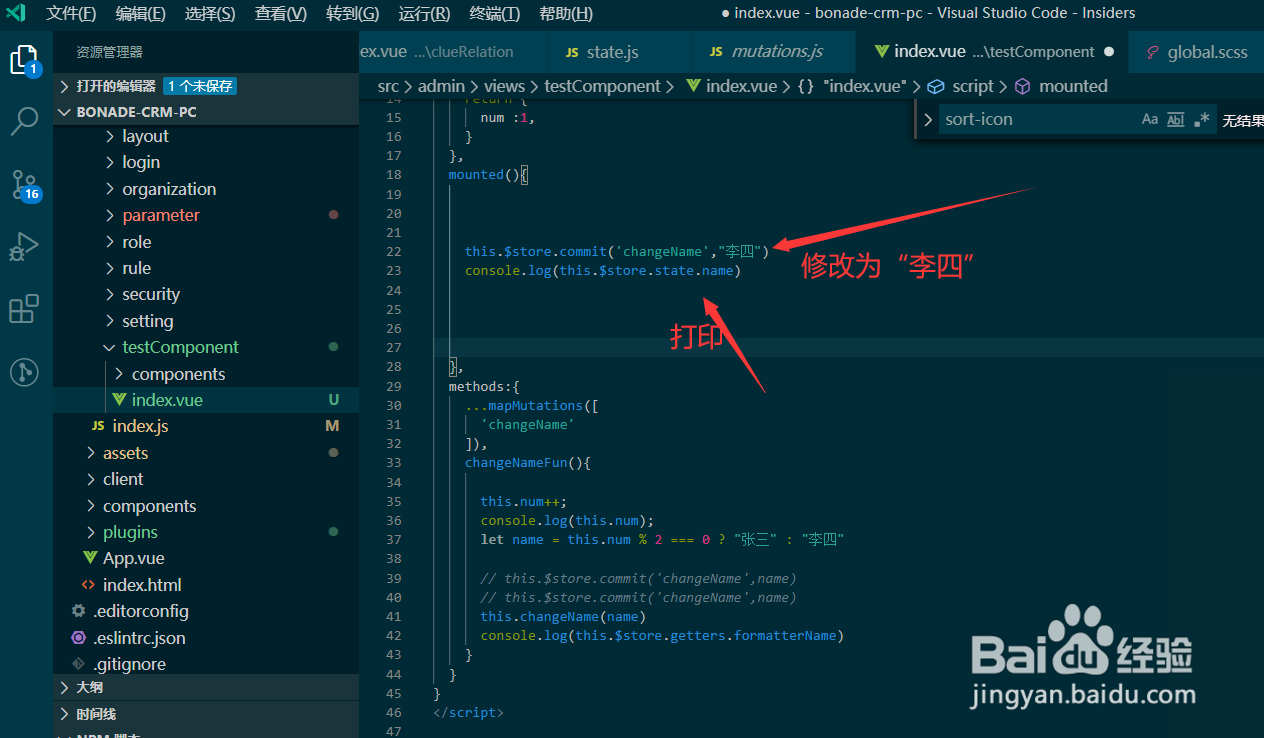
Task: Expand the replace field in find widget
Action: pos(928,119)
